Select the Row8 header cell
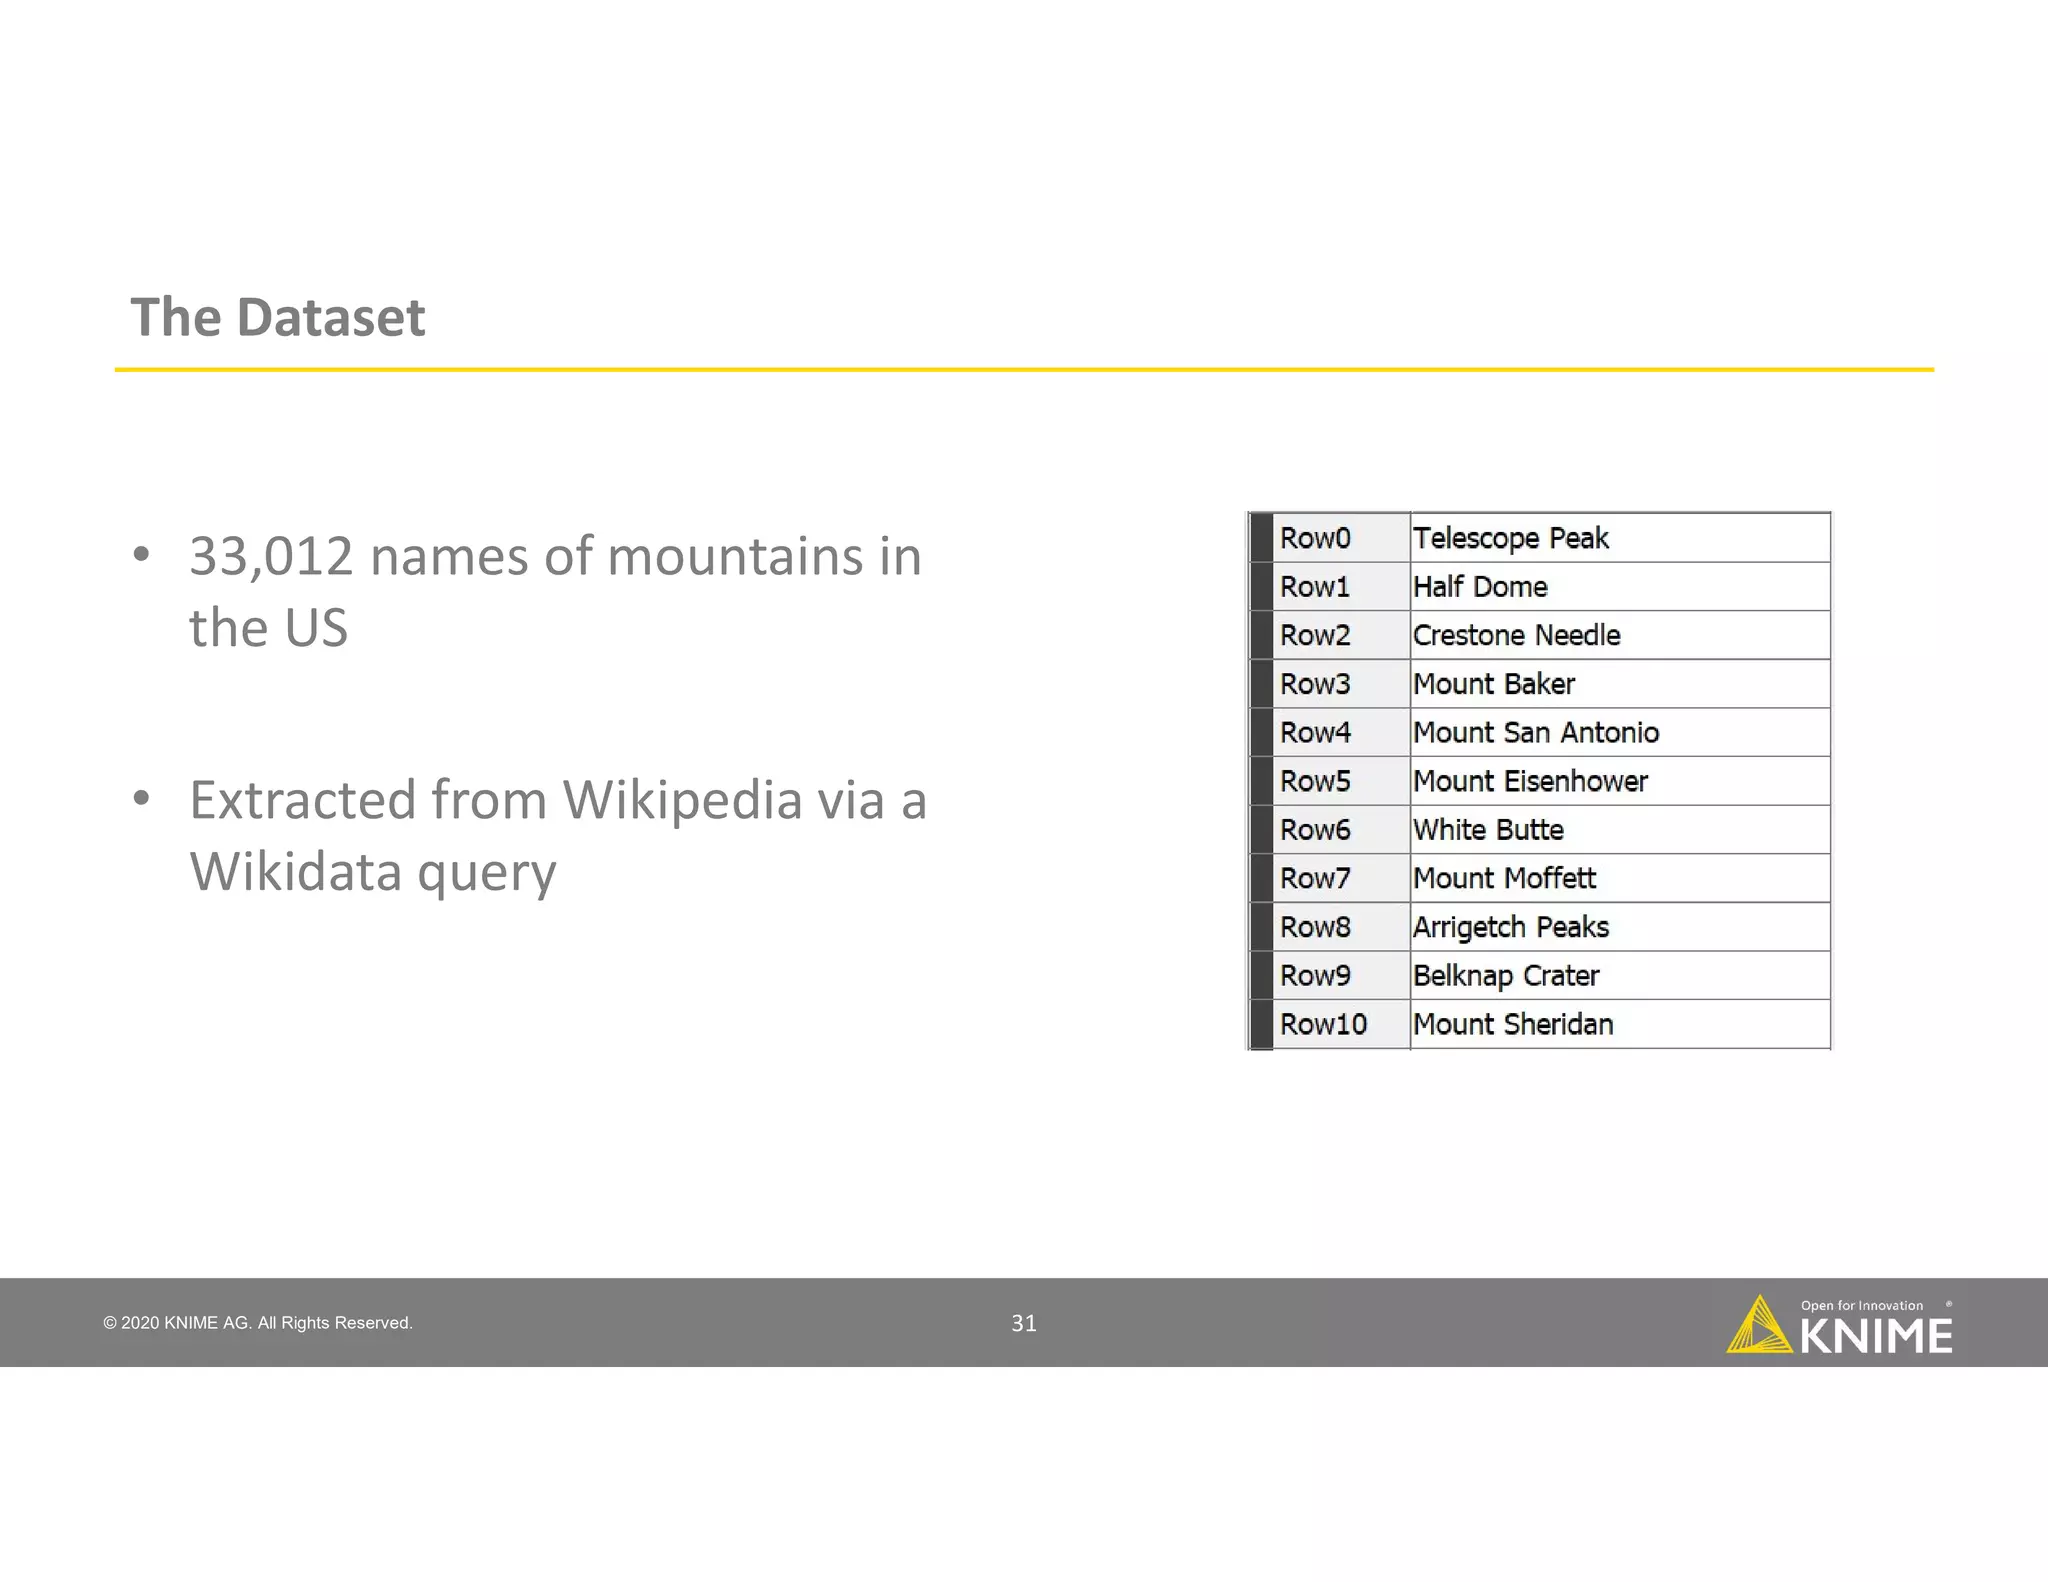 1340,927
